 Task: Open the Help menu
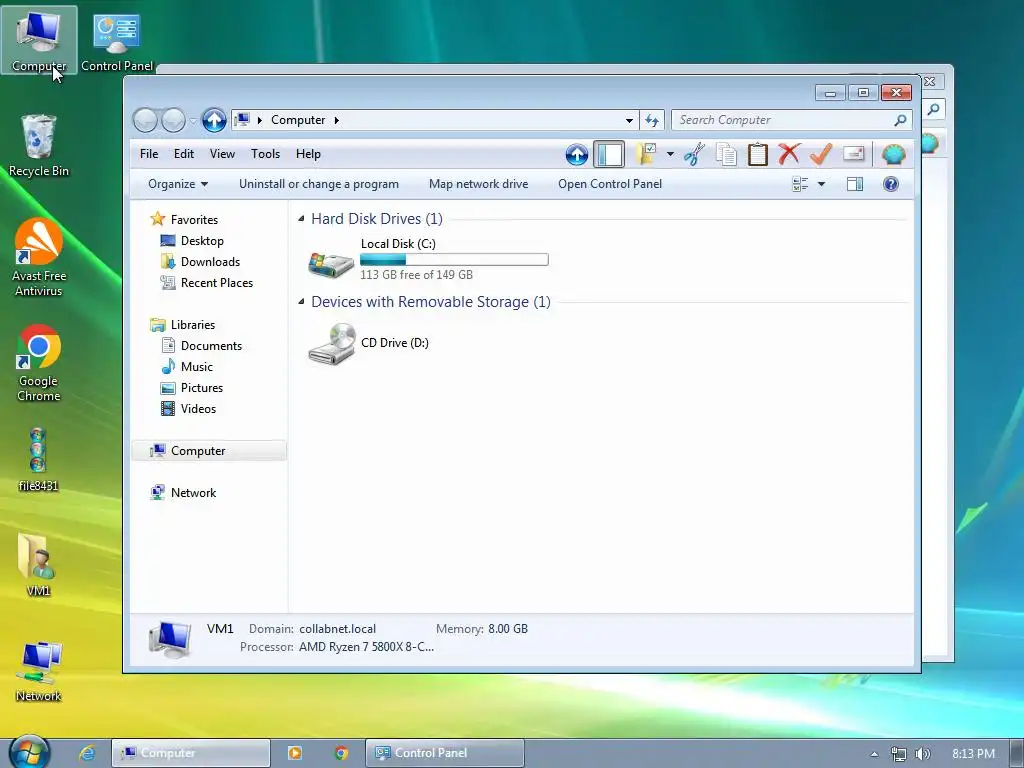click(x=308, y=154)
